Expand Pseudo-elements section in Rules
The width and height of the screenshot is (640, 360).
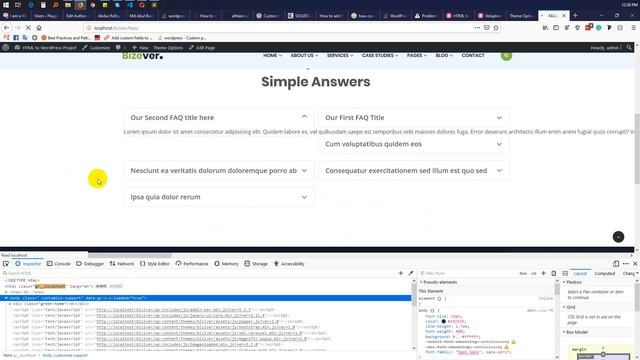pos(438,282)
